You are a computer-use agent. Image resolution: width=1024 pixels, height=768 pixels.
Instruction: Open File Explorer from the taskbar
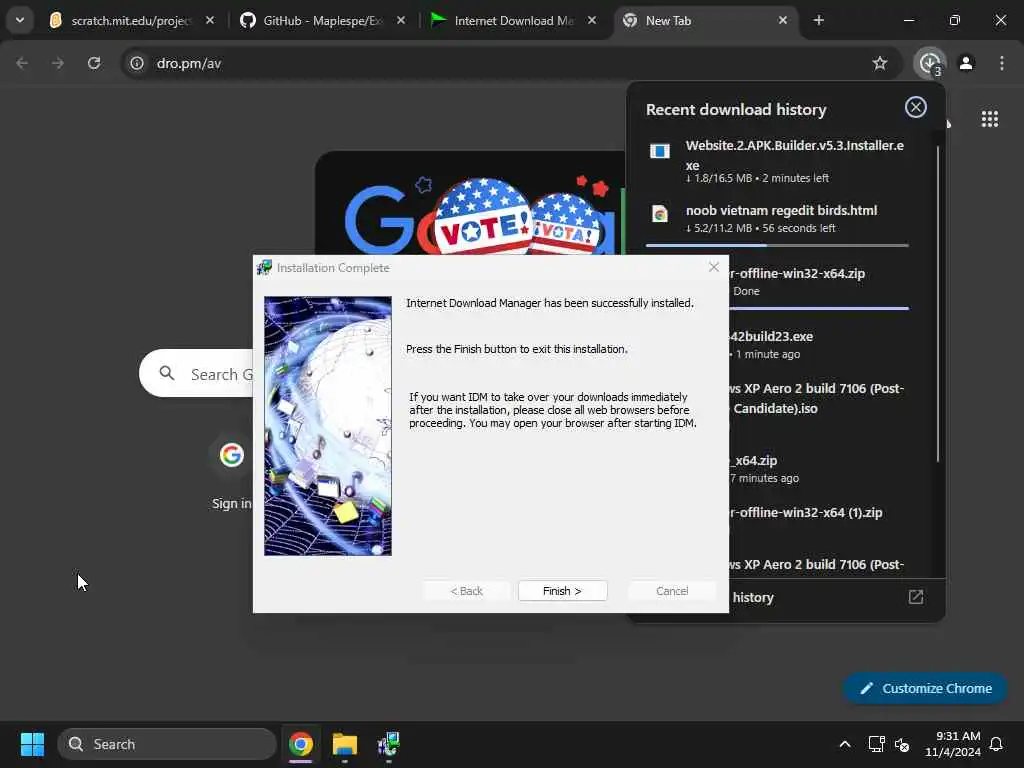344,744
